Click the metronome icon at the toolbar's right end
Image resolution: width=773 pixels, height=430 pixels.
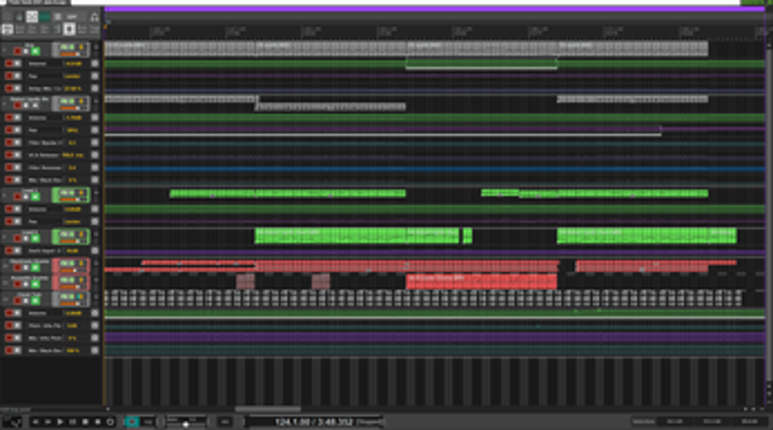coord(94,17)
